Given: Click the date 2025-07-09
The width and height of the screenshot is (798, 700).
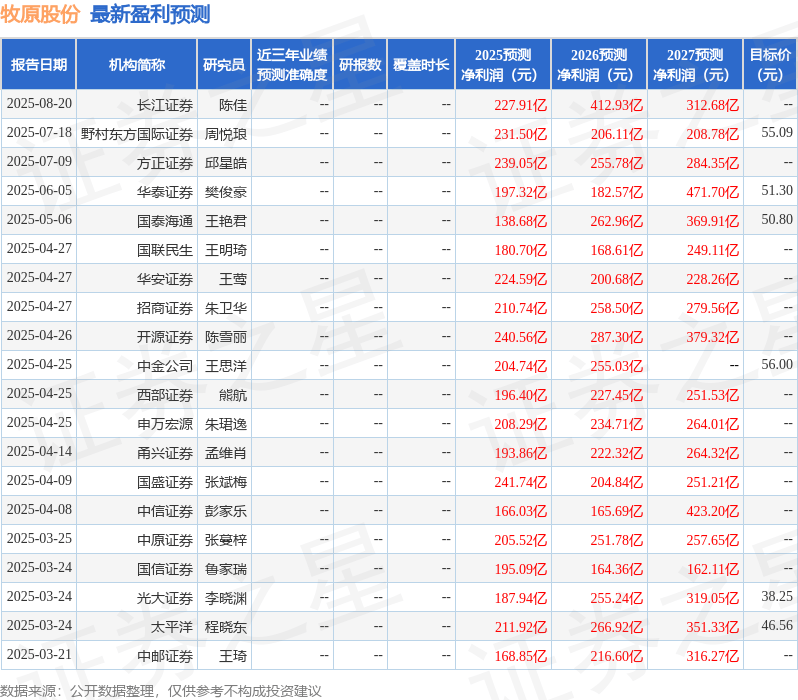Looking at the screenshot, I should [x=39, y=161].
